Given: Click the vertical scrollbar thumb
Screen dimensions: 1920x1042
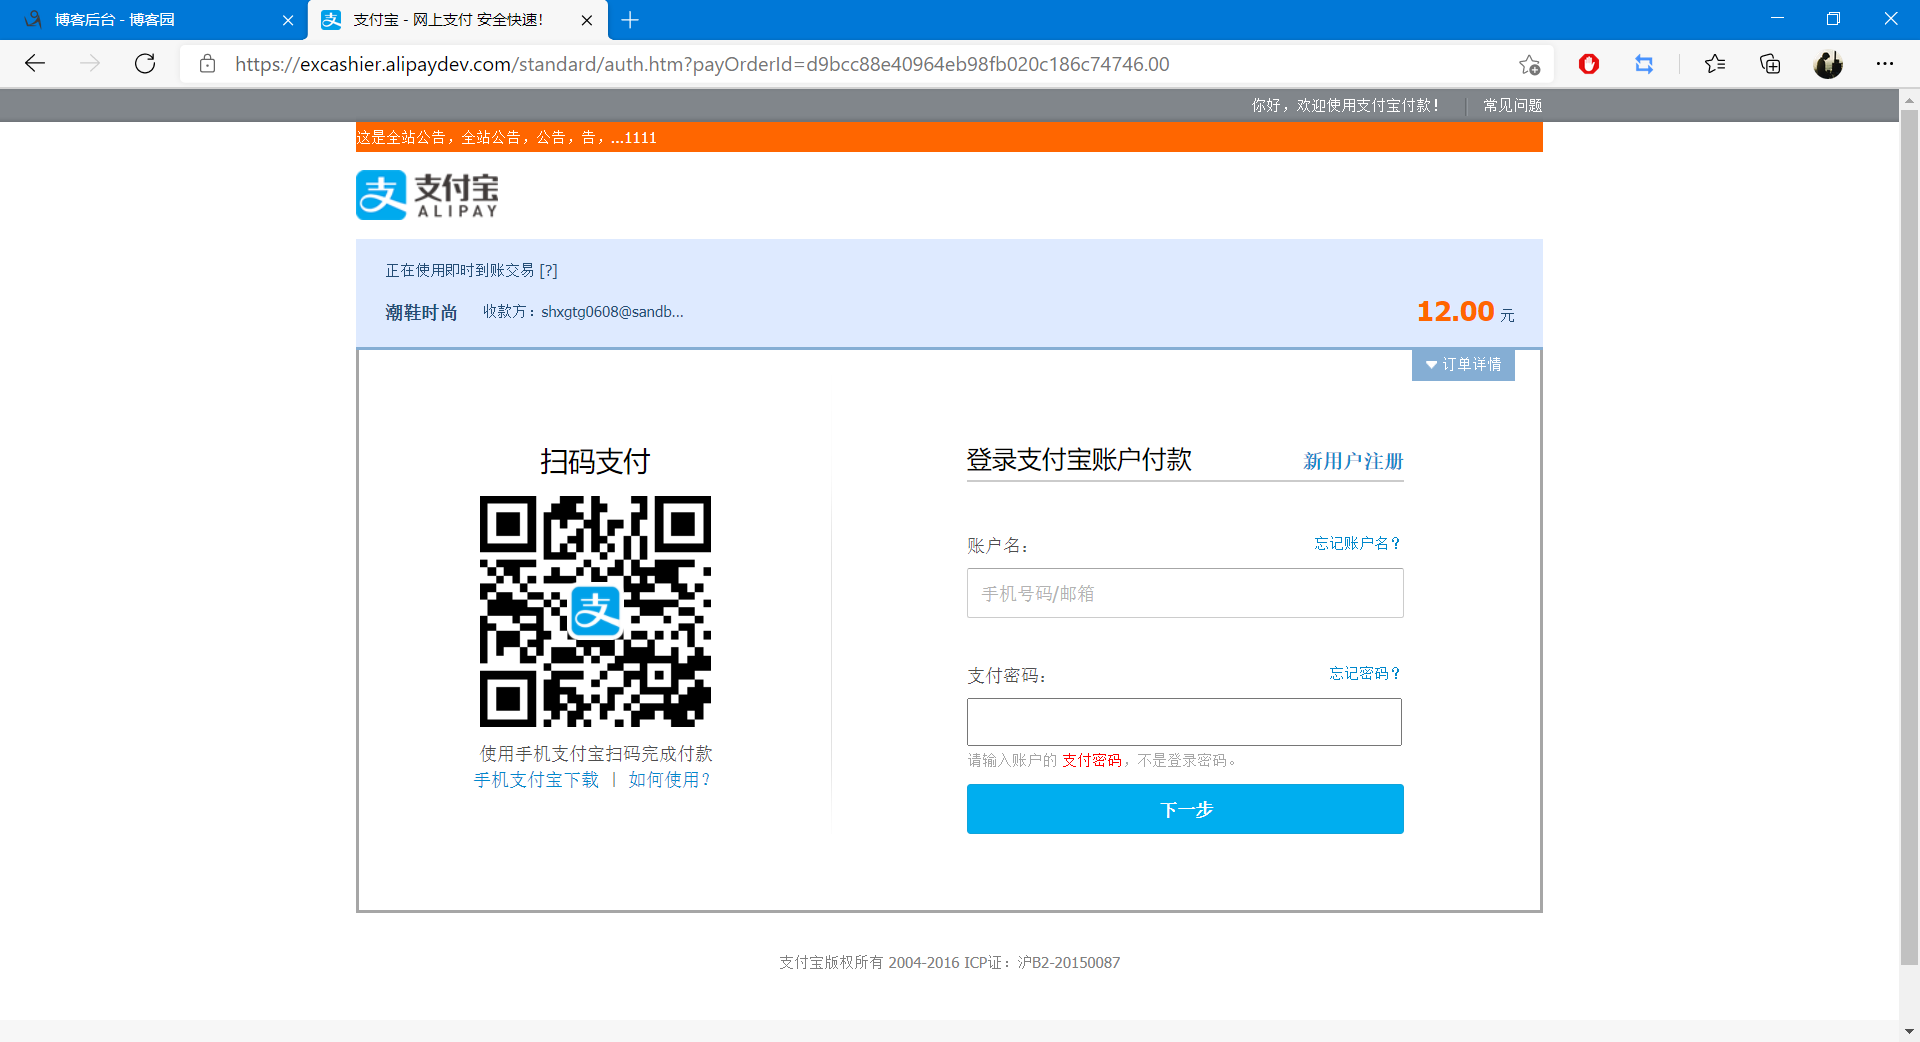Looking at the screenshot, I should point(1909,537).
